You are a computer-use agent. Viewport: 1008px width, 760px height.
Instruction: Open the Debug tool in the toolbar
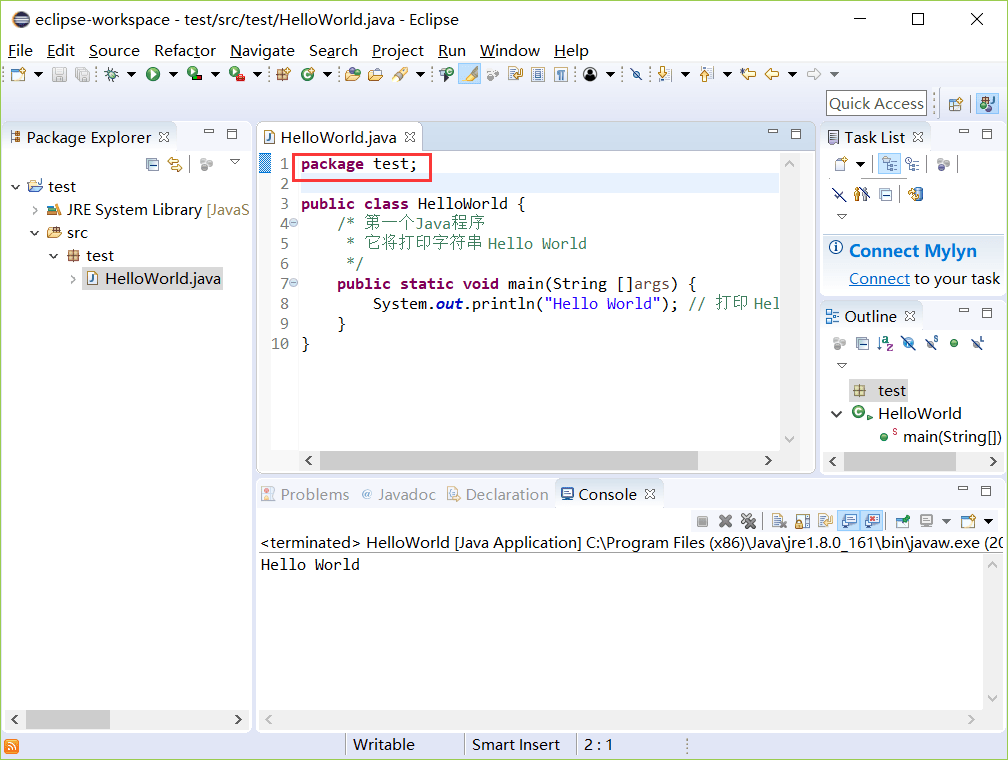point(112,73)
